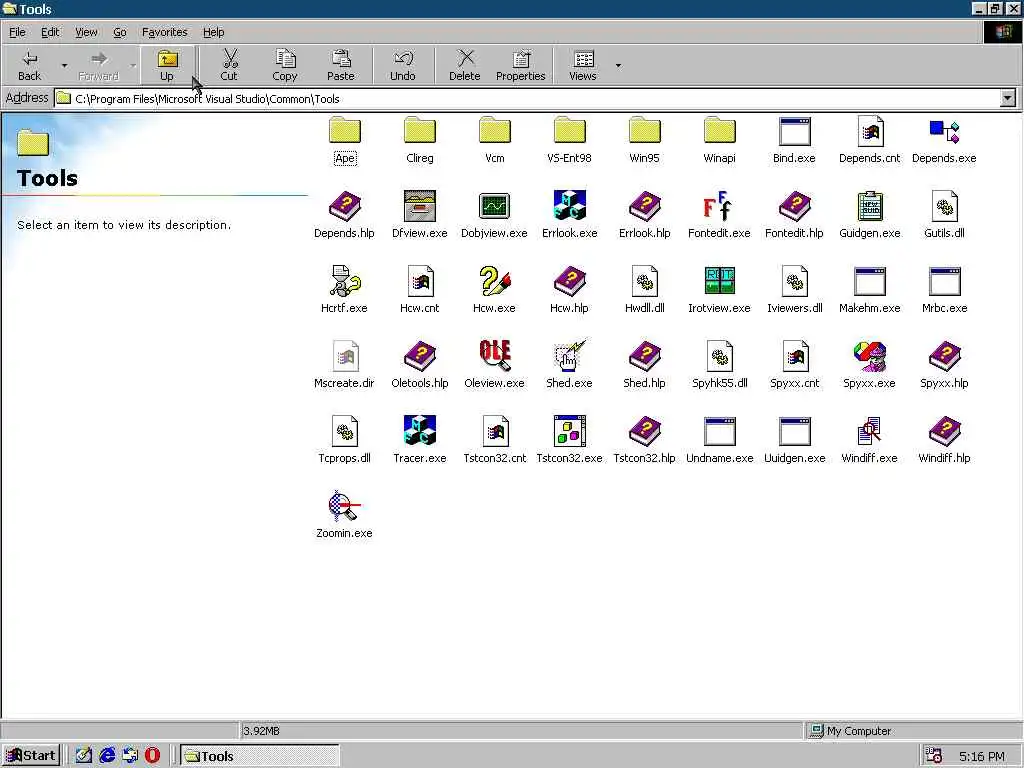Select Spyxx.exe icon
This screenshot has height=768, width=1024.
click(x=870, y=357)
